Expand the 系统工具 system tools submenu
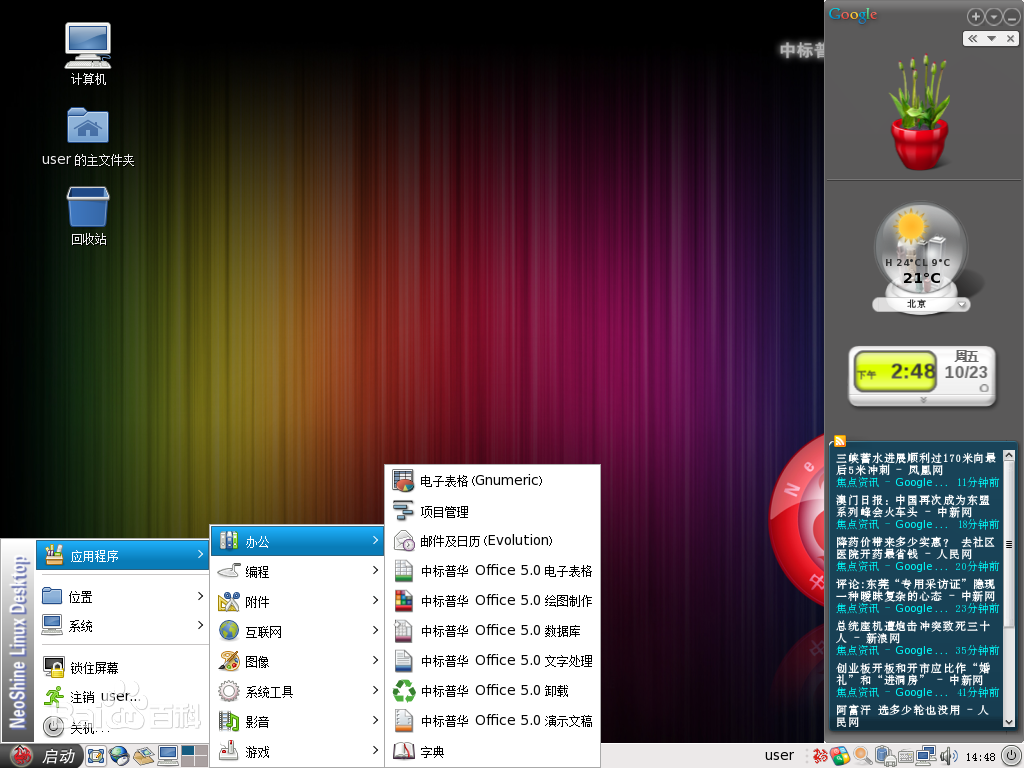The height and width of the screenshot is (768, 1024). pos(297,692)
